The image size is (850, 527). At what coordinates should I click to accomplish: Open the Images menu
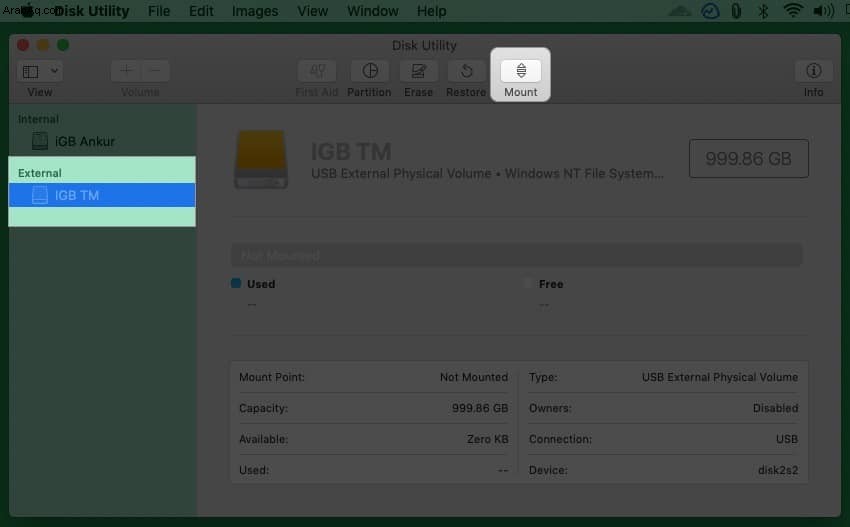255,11
